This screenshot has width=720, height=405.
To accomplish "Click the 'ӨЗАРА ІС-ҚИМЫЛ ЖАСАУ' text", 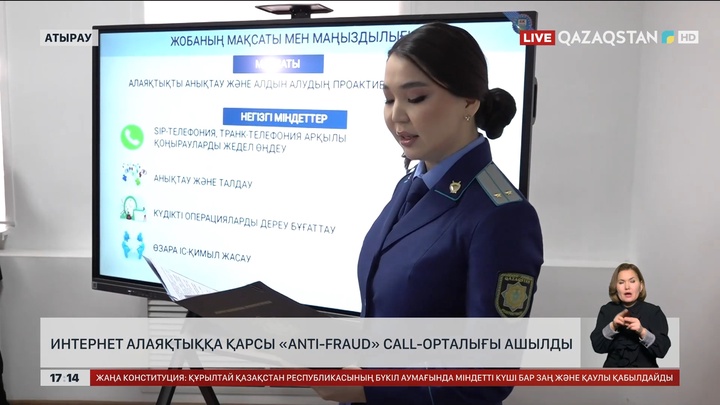I will pos(202,253).
